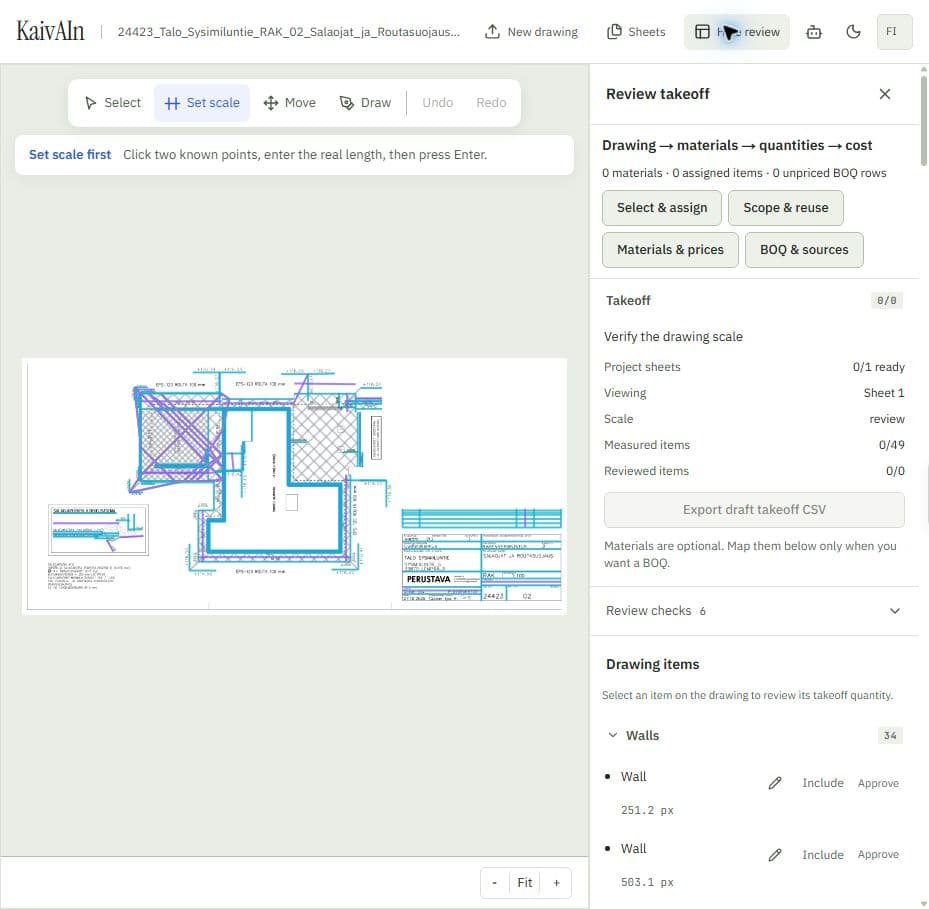929x909 pixels.
Task: Upload a New drawing
Action: click(x=531, y=32)
